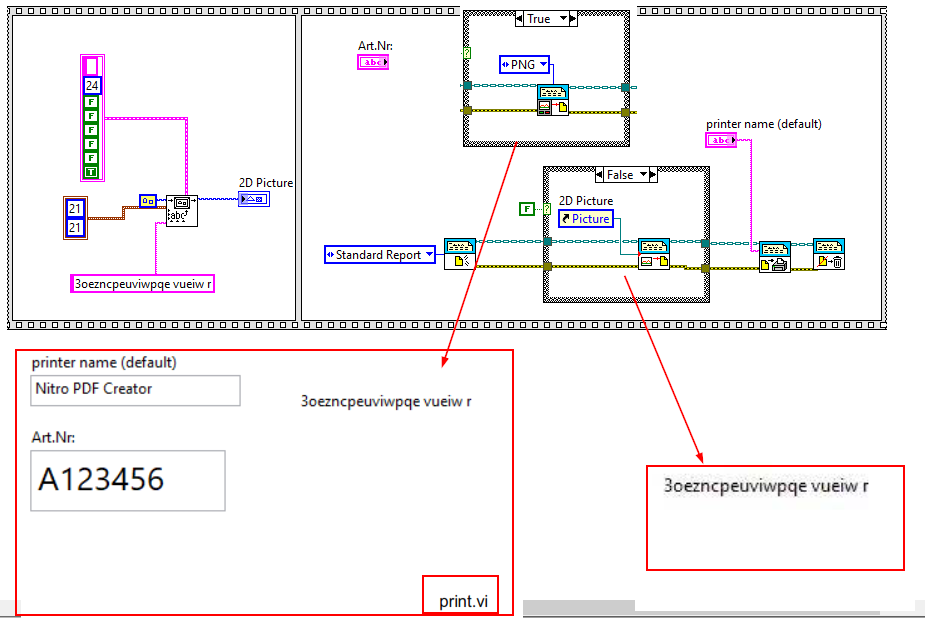Click the New Report VI icon

460,254
